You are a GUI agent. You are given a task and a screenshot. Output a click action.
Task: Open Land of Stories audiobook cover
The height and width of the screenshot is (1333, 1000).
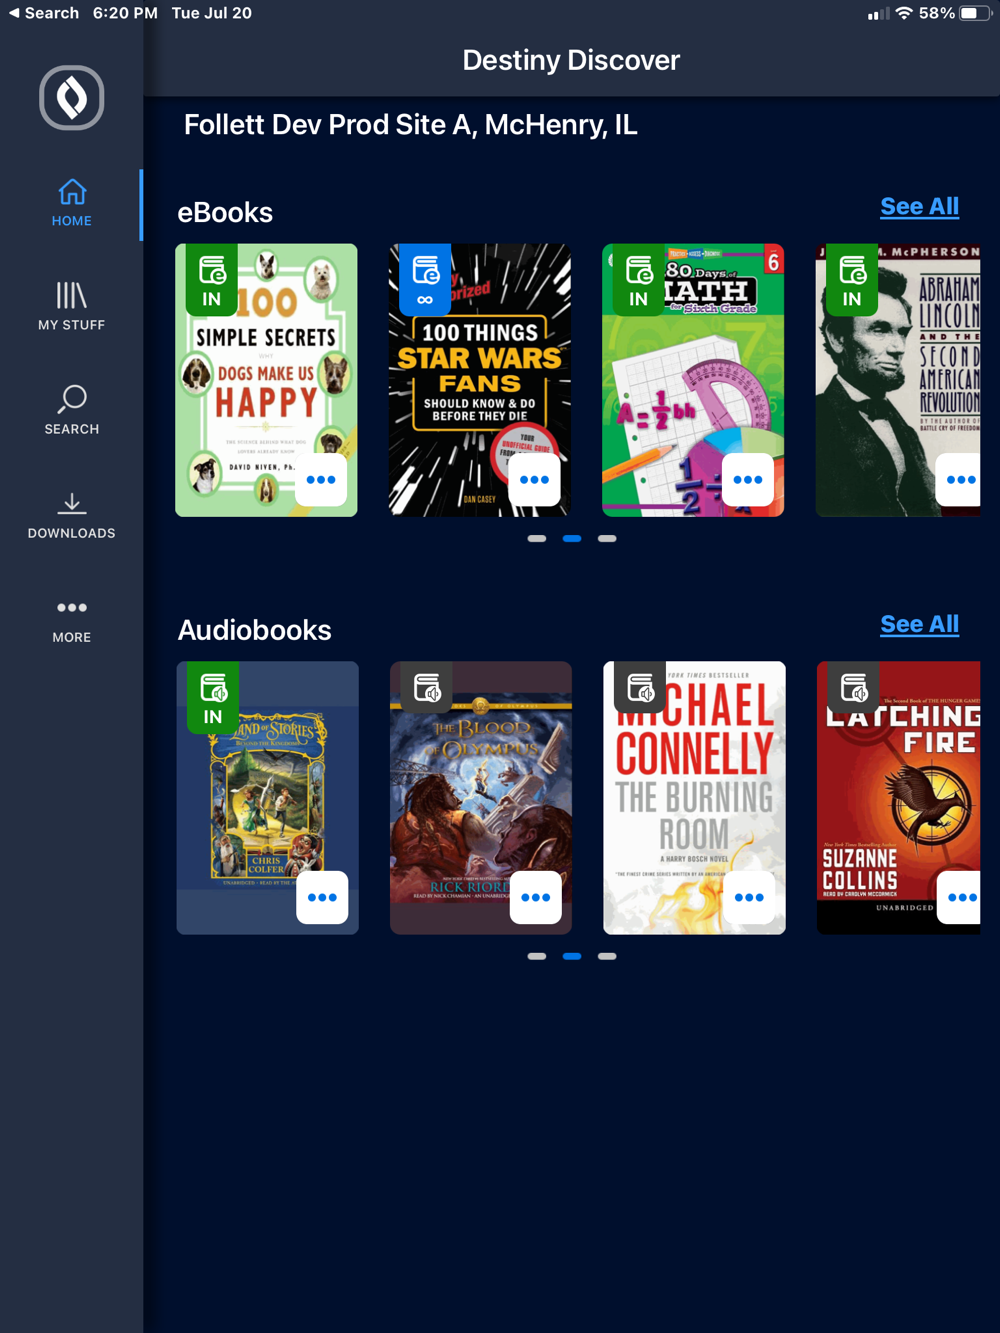point(268,798)
